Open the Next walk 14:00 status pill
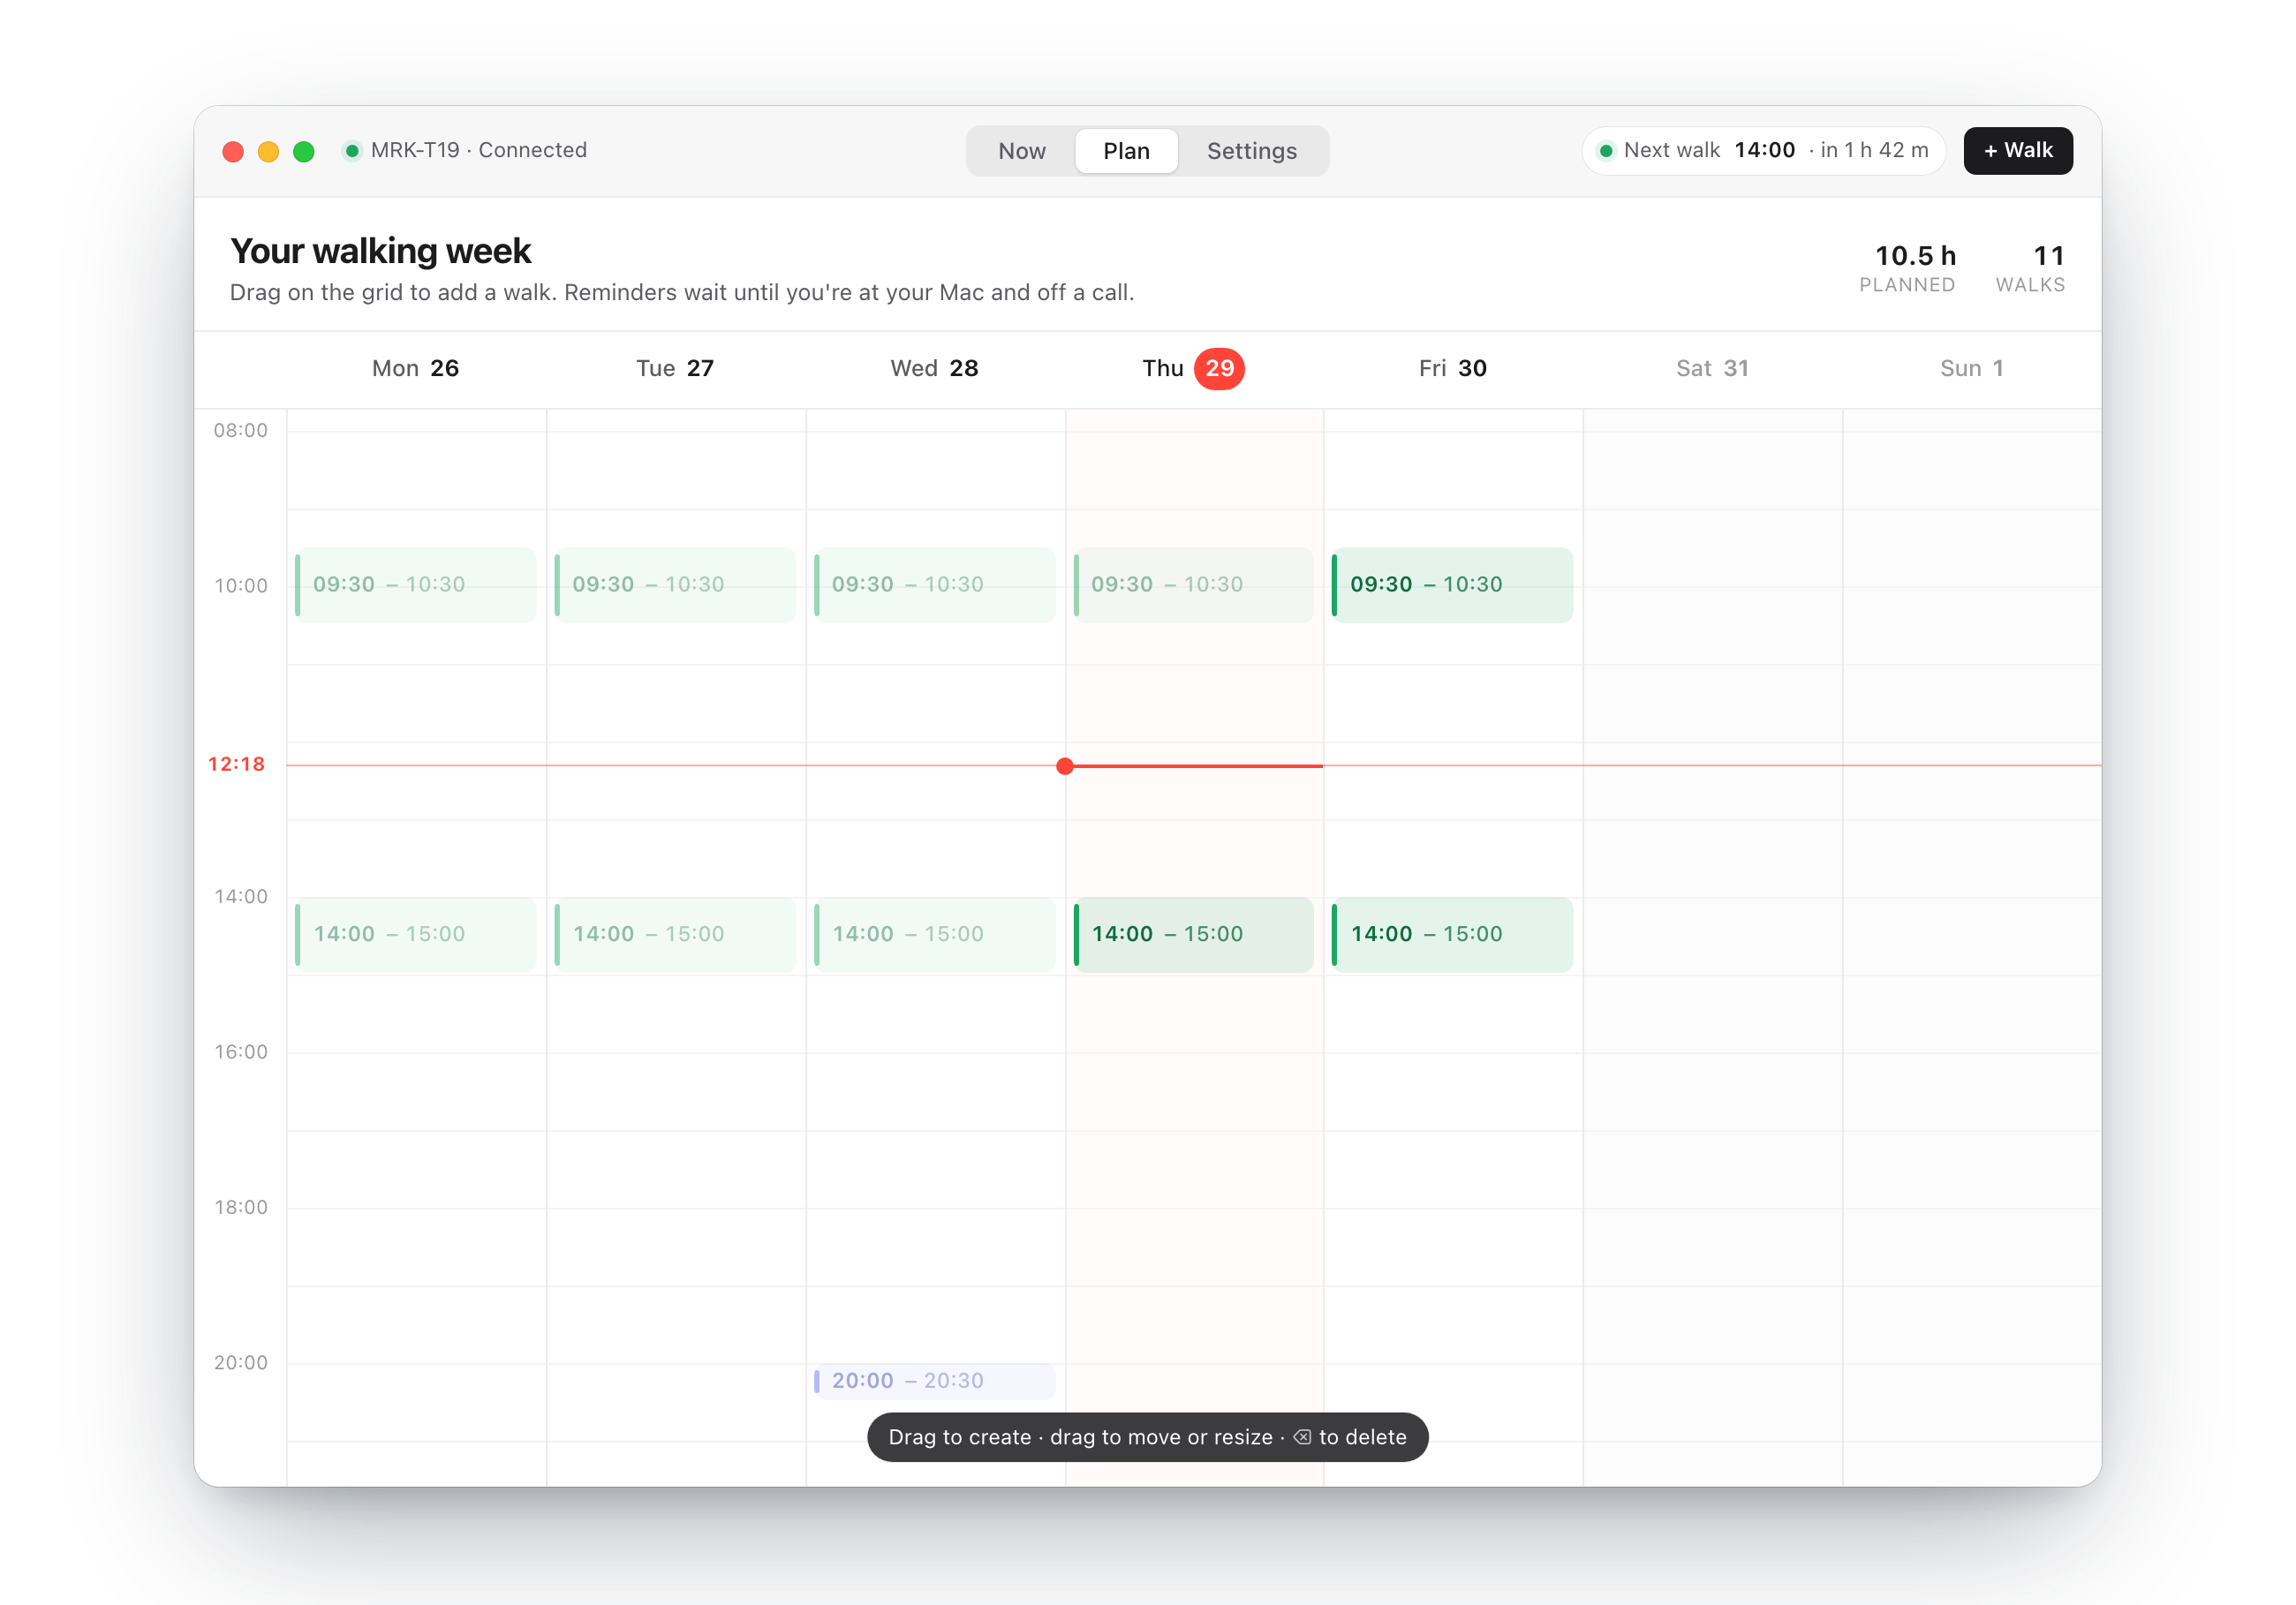The width and height of the screenshot is (2296, 1605). coord(1763,151)
